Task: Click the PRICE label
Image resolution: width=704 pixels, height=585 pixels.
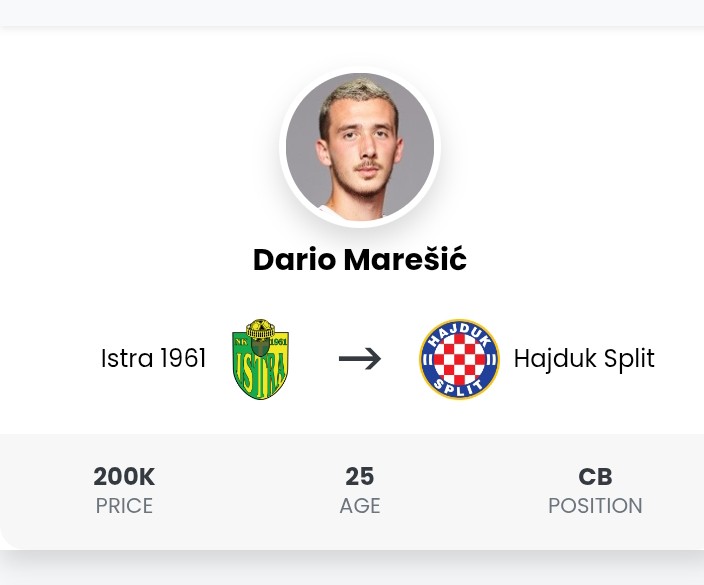Action: click(x=124, y=506)
